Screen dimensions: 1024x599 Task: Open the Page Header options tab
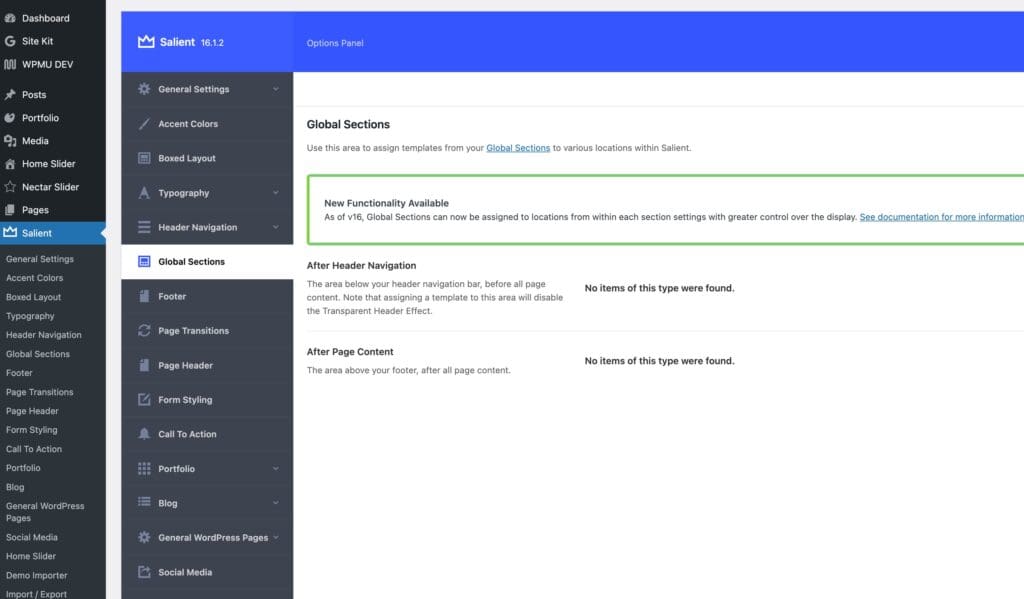(185, 365)
